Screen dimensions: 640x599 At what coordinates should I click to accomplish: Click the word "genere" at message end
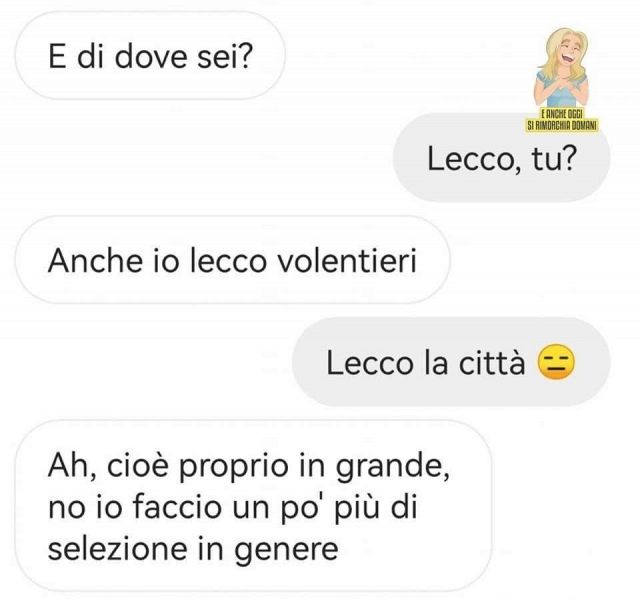coord(286,550)
